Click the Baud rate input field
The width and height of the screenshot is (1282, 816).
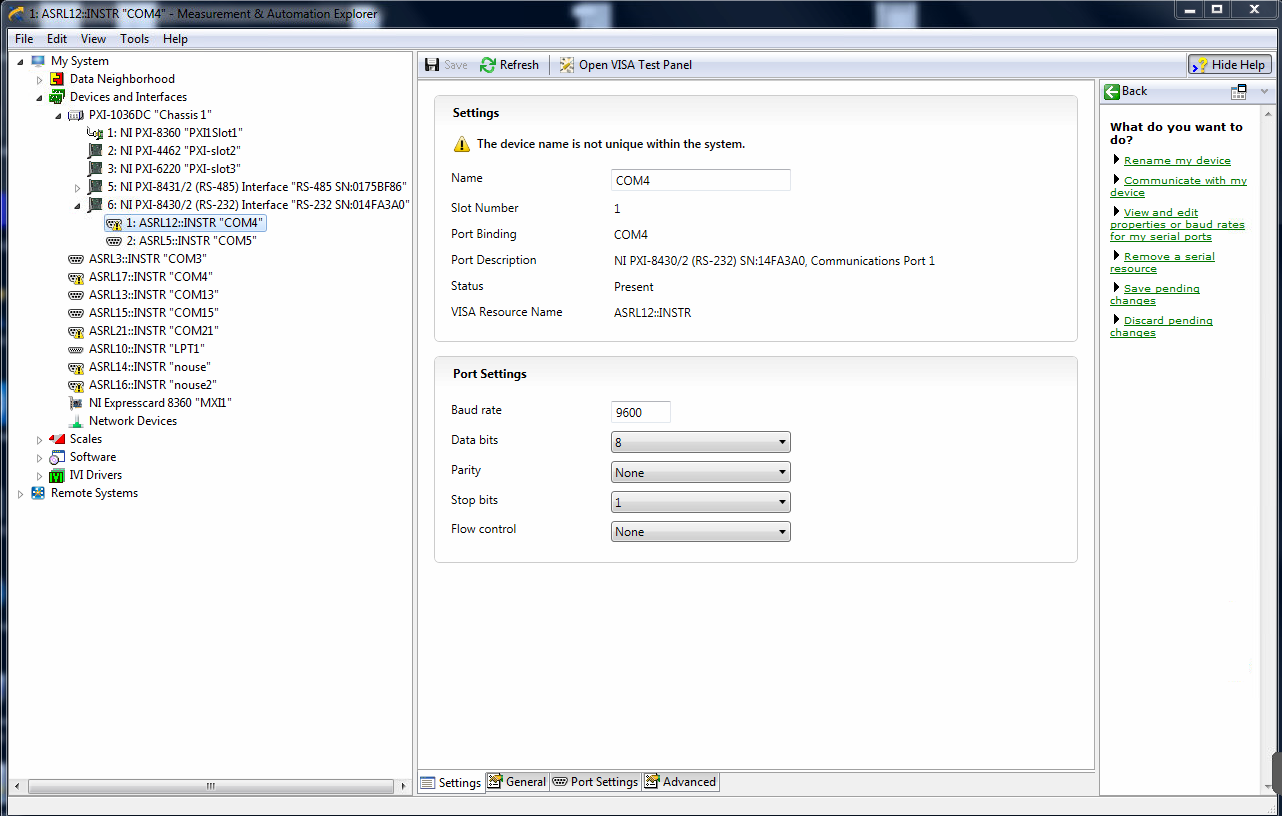[640, 412]
